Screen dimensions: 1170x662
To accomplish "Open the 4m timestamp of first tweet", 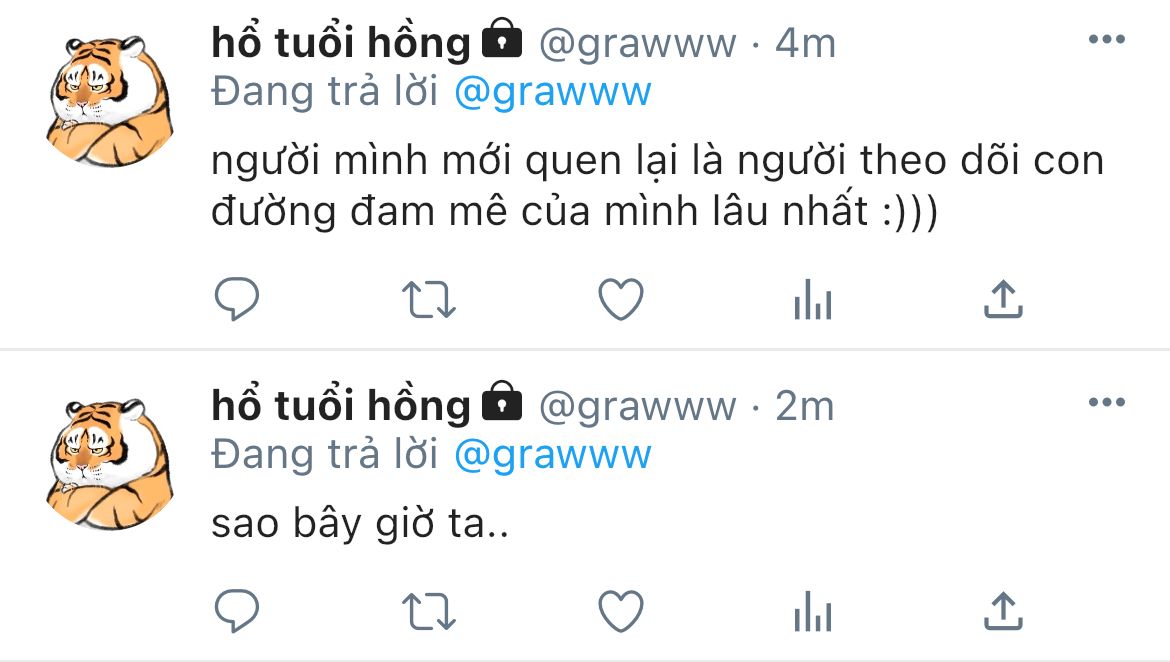I will pos(805,43).
